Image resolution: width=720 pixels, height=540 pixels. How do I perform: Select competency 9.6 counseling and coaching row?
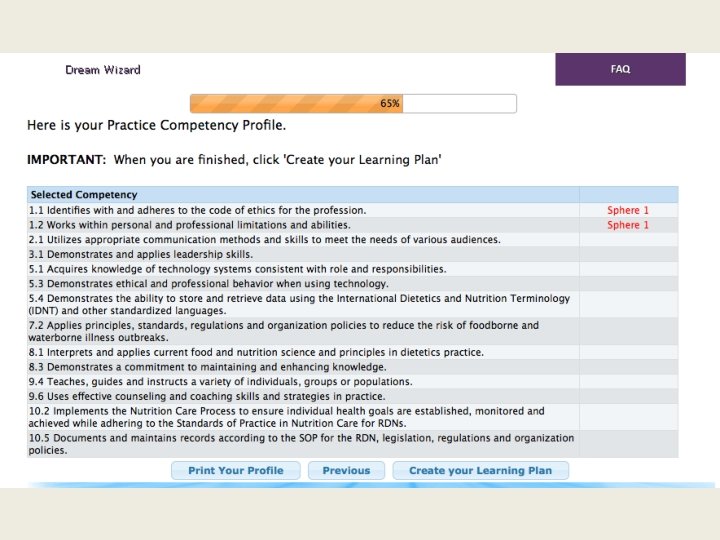(x=208, y=396)
